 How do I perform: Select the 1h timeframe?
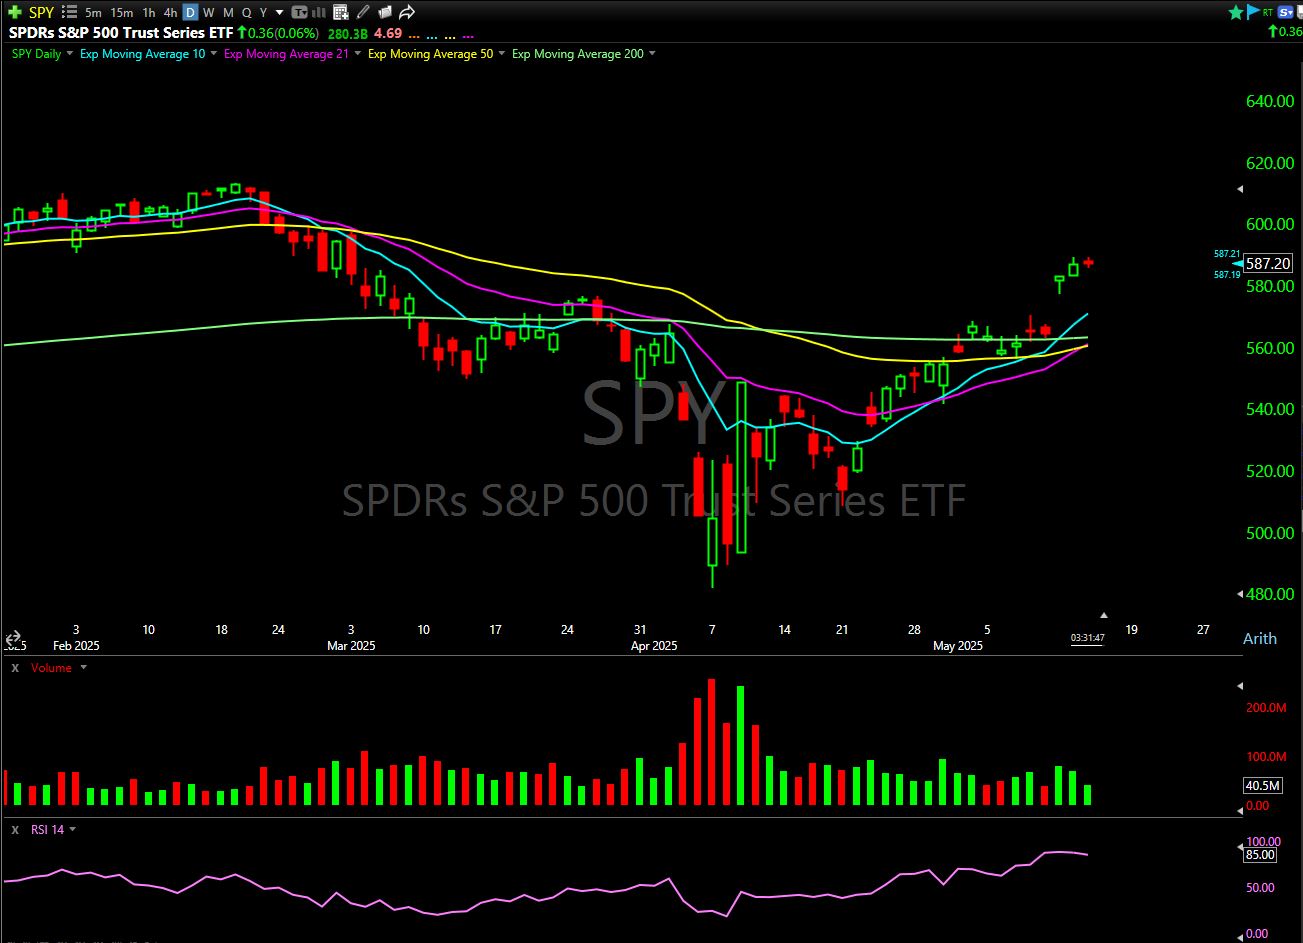(x=149, y=12)
